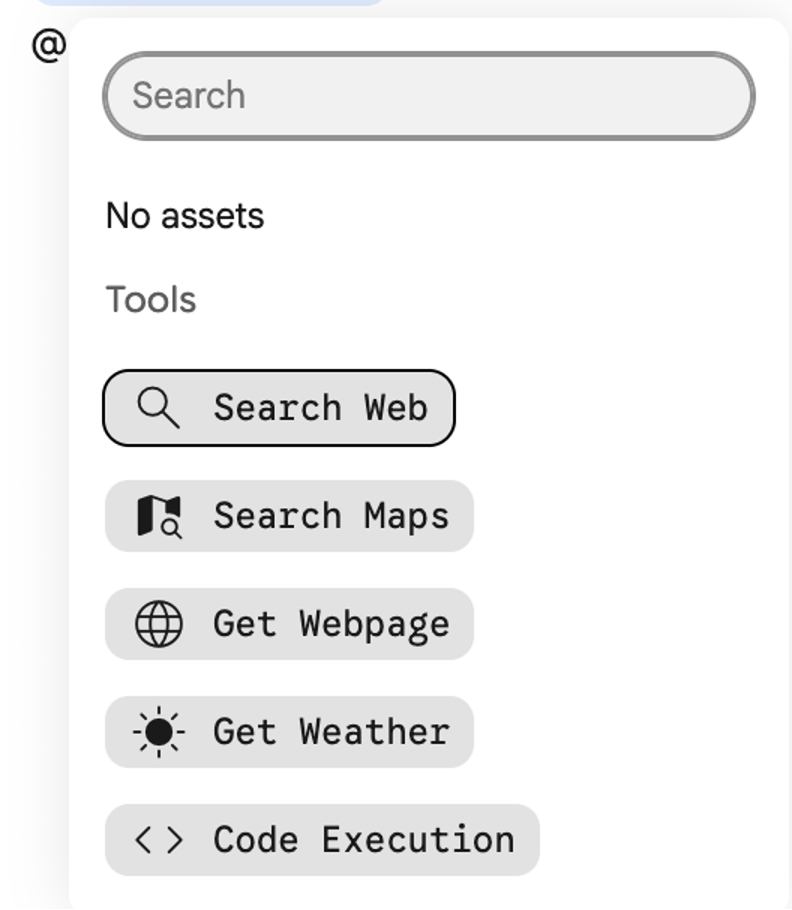Image resolution: width=792 pixels, height=910 pixels.
Task: Select the Search Web tool
Action: pos(278,408)
